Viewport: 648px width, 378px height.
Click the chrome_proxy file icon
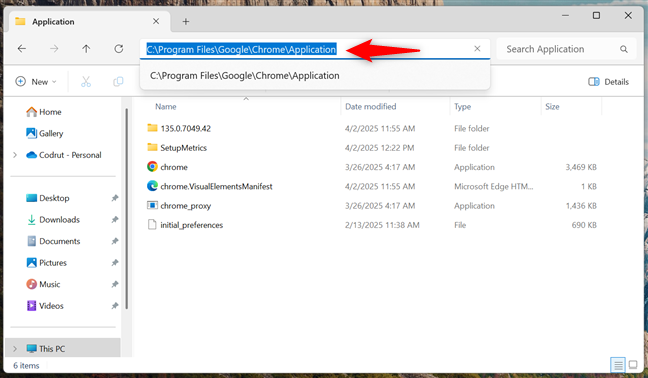(x=152, y=205)
